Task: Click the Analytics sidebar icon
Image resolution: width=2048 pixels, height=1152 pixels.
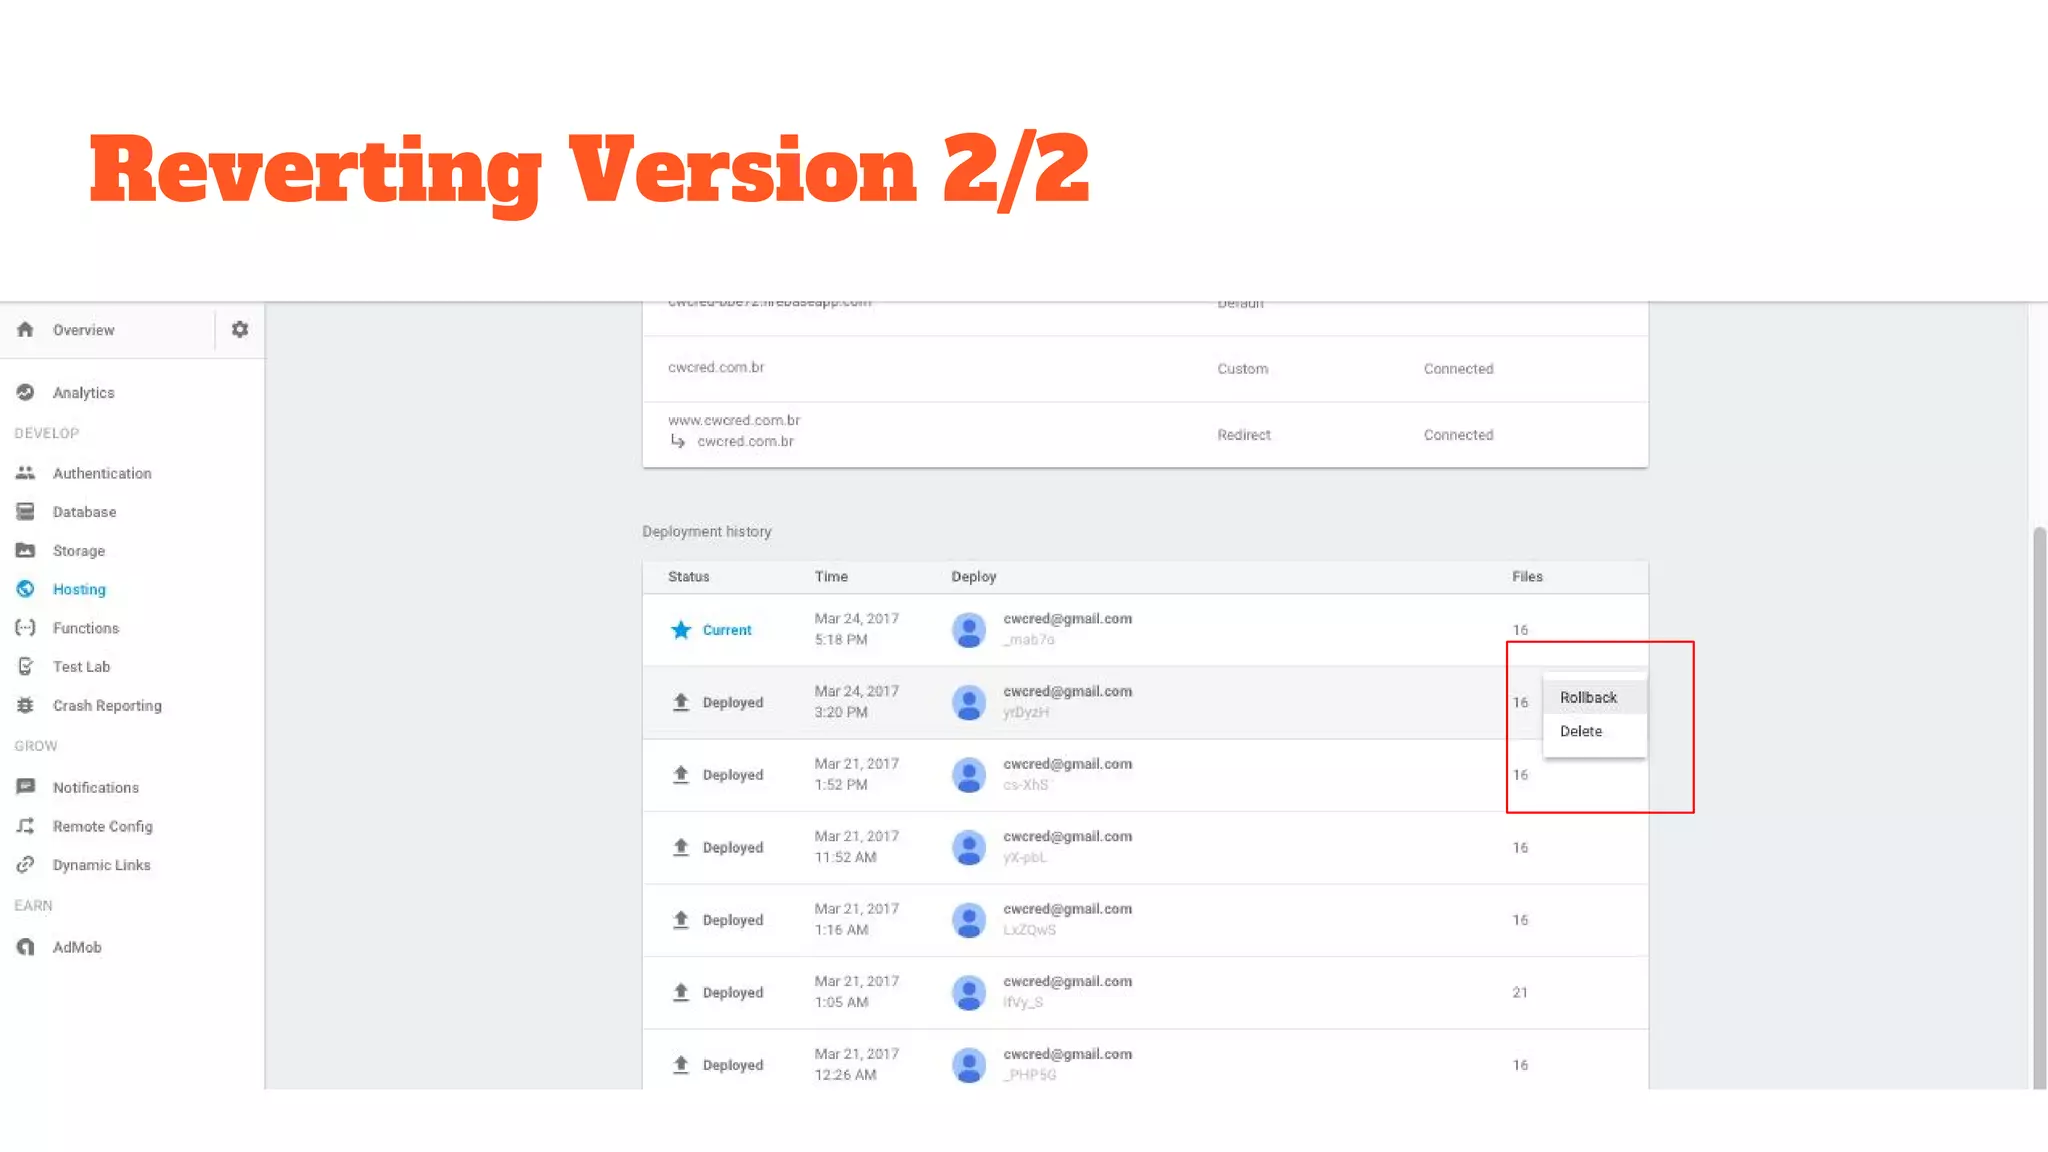Action: 26,393
